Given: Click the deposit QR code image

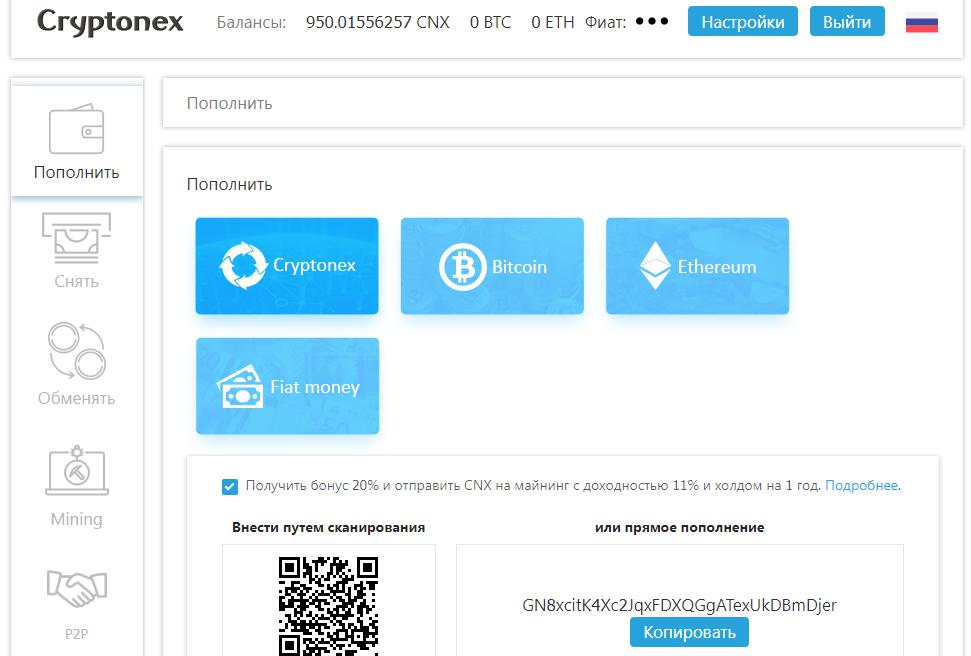Looking at the screenshot, I should tap(328, 606).
